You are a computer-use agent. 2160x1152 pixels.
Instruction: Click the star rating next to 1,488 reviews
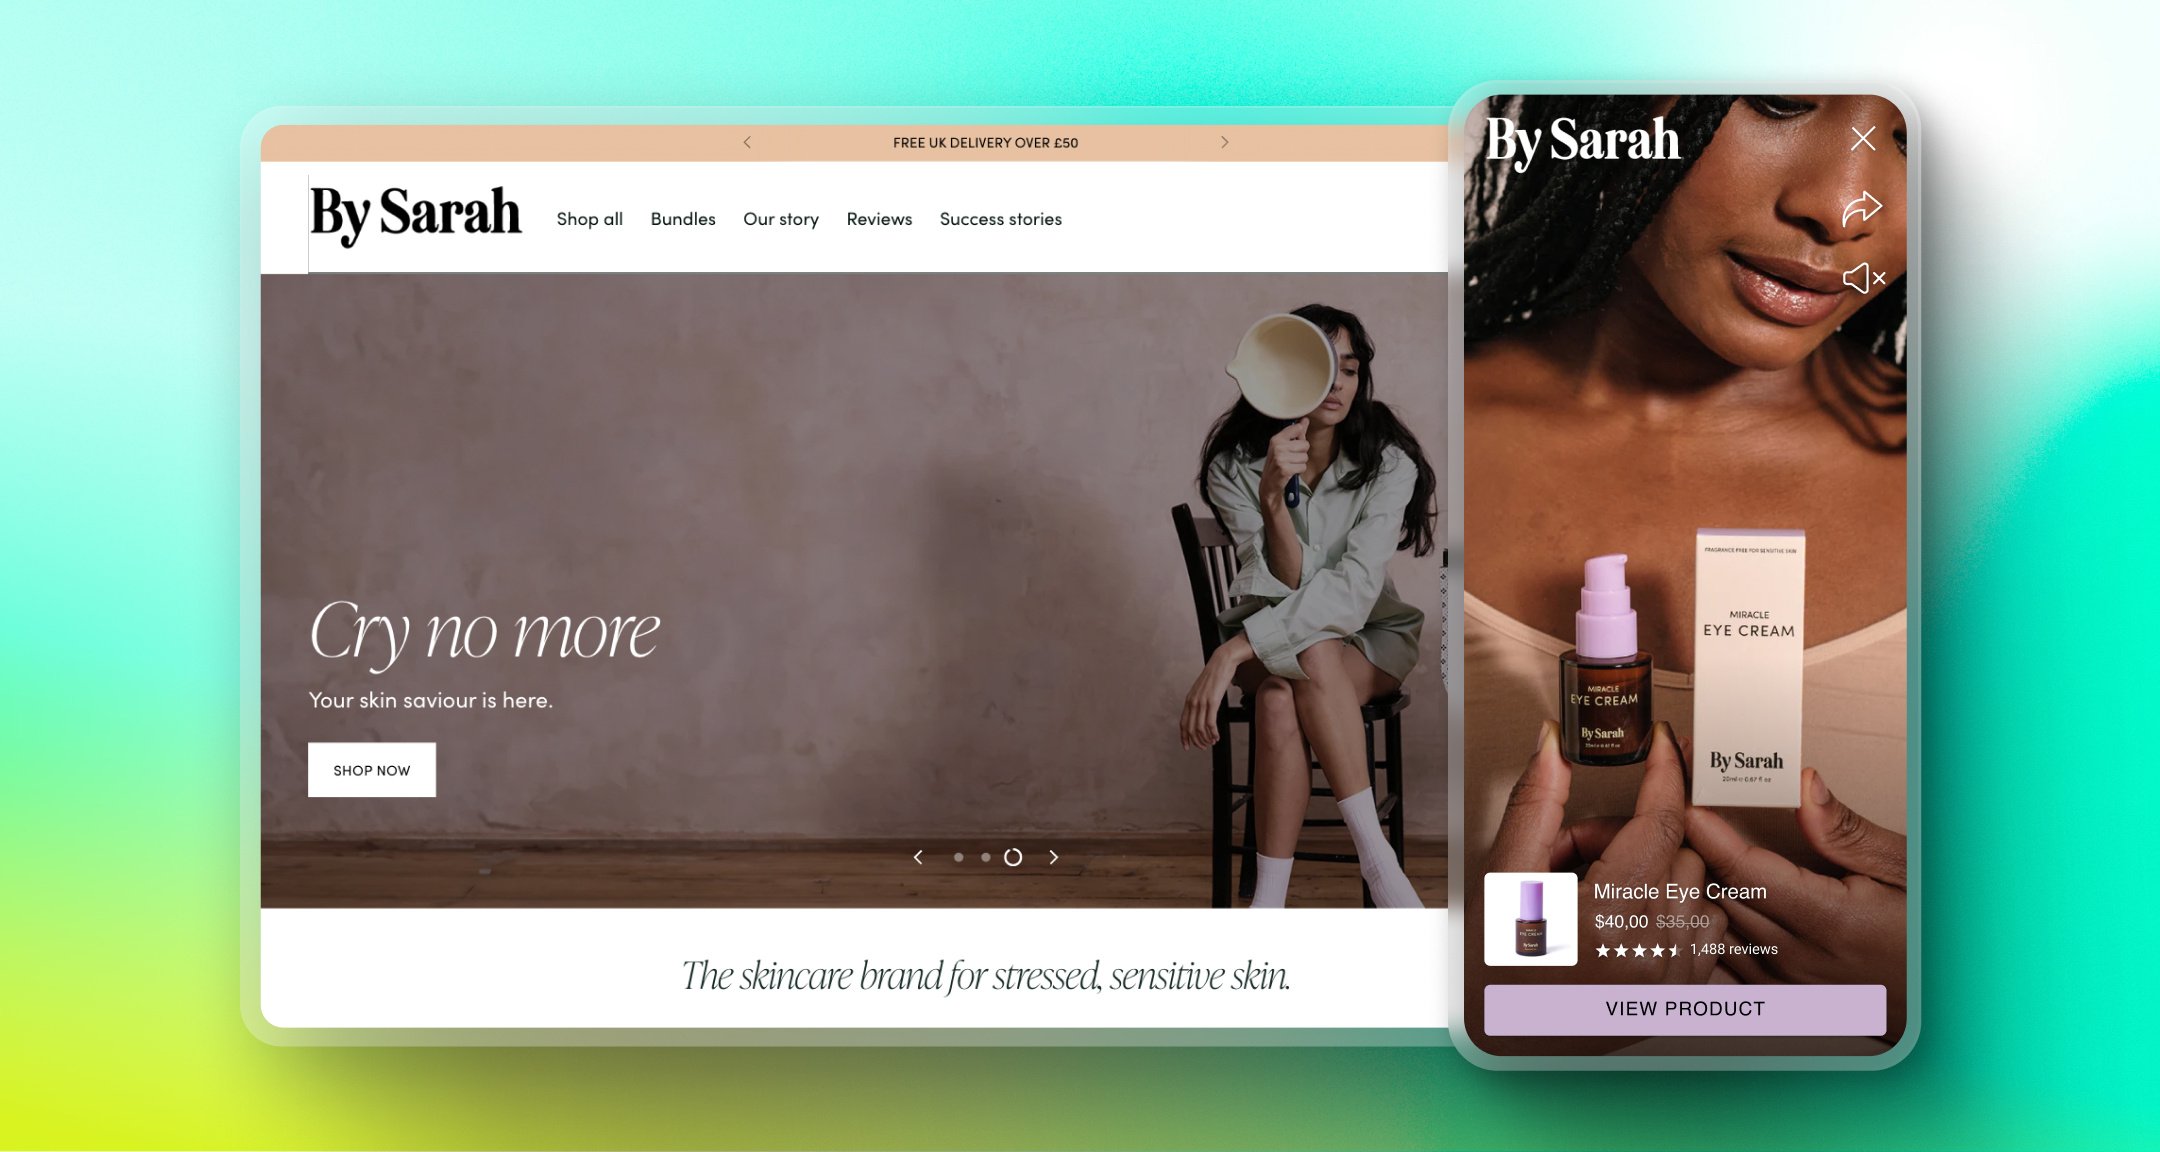1640,951
